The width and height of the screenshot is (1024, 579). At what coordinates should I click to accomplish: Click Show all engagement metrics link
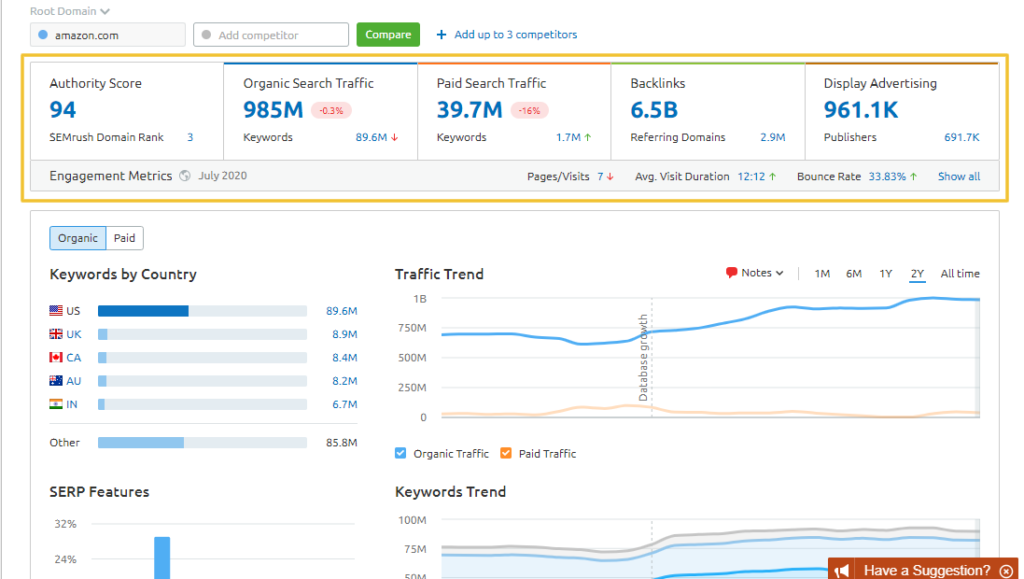(959, 176)
